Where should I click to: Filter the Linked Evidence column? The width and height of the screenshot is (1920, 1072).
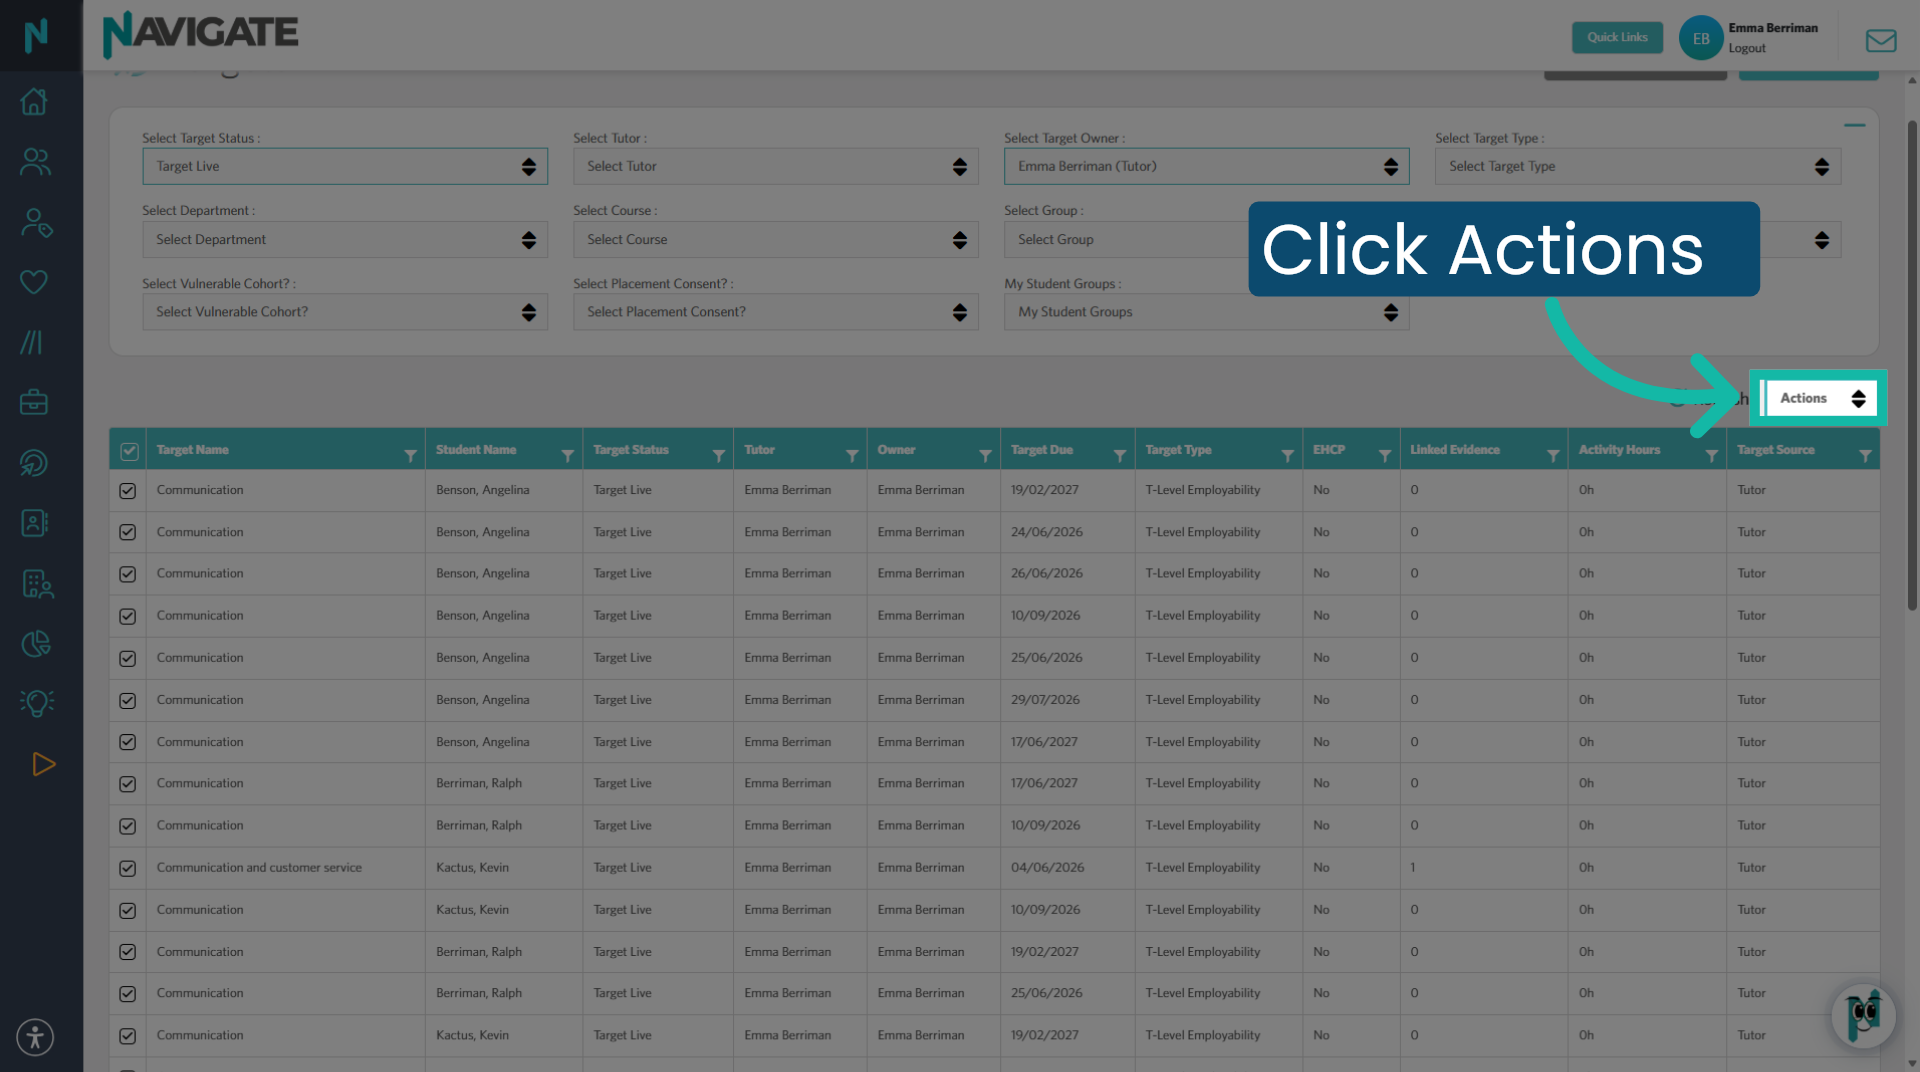1553,456
